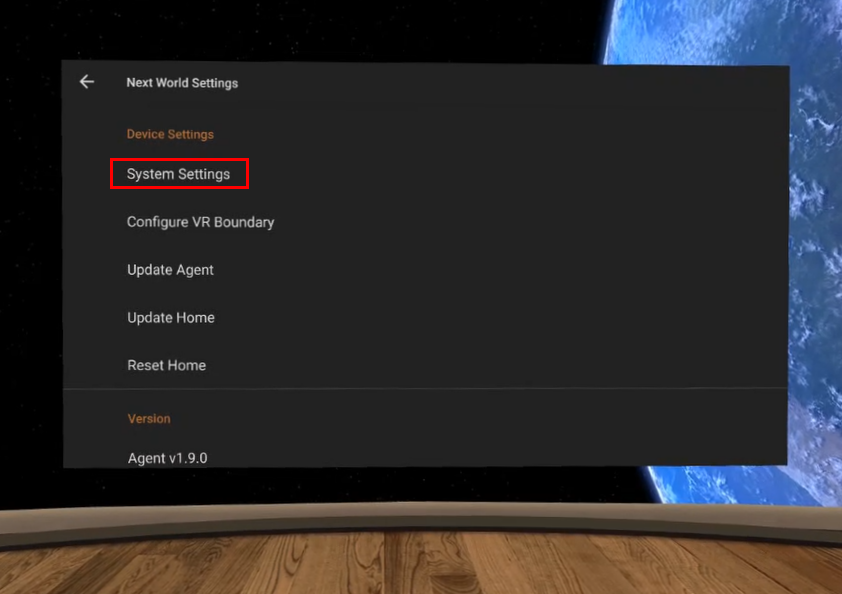Click Reset Home option
Viewport: 842px width, 594px height.
click(x=166, y=366)
